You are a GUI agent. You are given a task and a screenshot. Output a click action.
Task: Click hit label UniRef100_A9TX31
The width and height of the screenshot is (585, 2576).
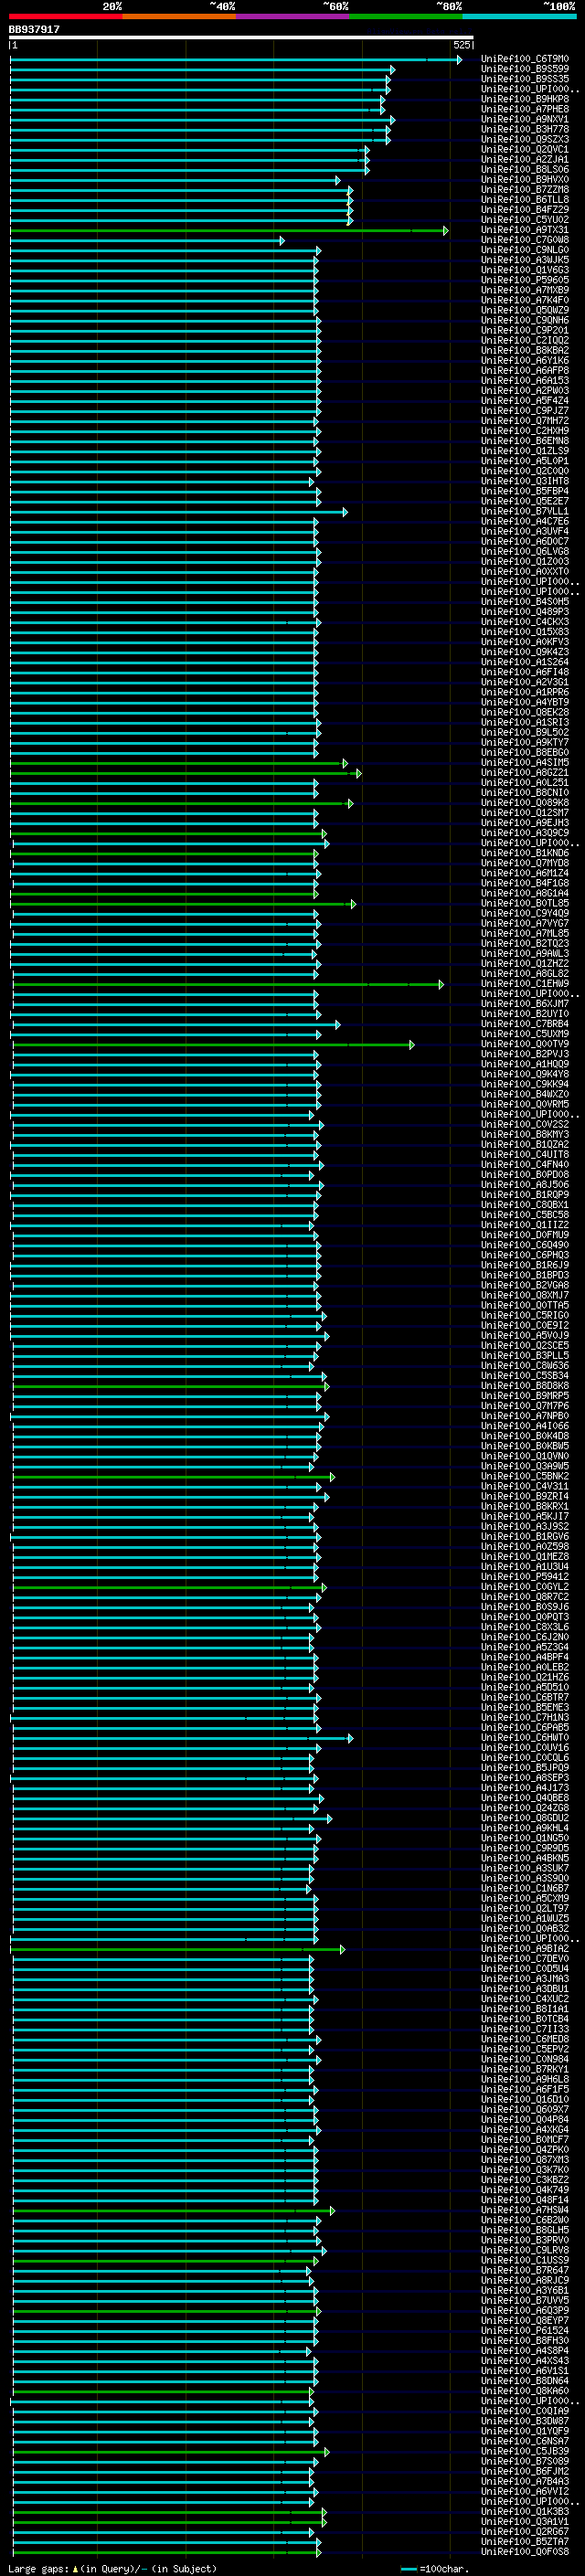coord(525,230)
